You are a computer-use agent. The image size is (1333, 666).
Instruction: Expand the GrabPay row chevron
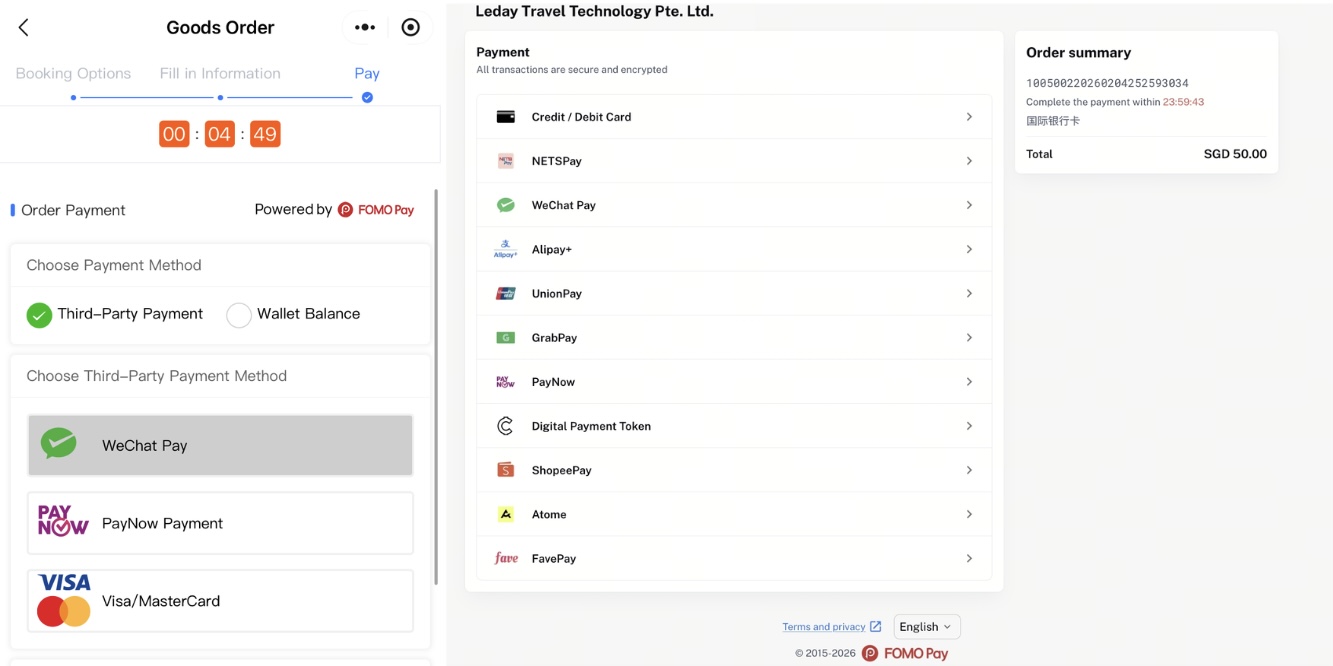[969, 338]
